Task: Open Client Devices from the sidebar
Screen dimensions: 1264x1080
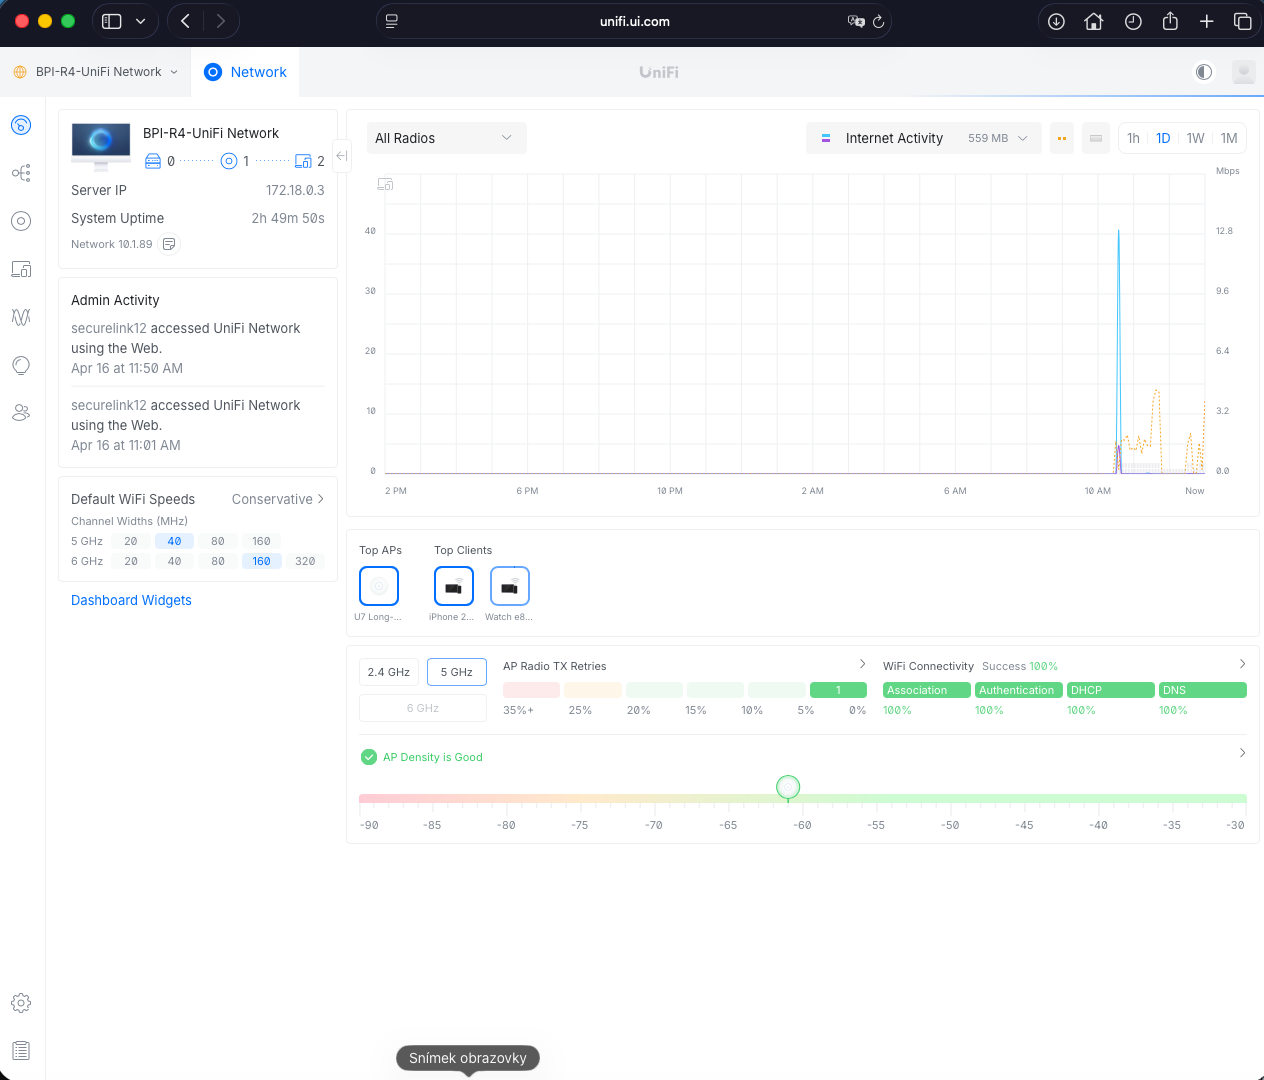Action: point(21,269)
